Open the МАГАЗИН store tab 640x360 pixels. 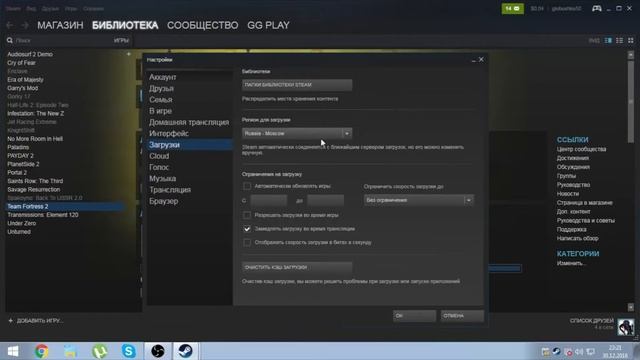(x=60, y=25)
